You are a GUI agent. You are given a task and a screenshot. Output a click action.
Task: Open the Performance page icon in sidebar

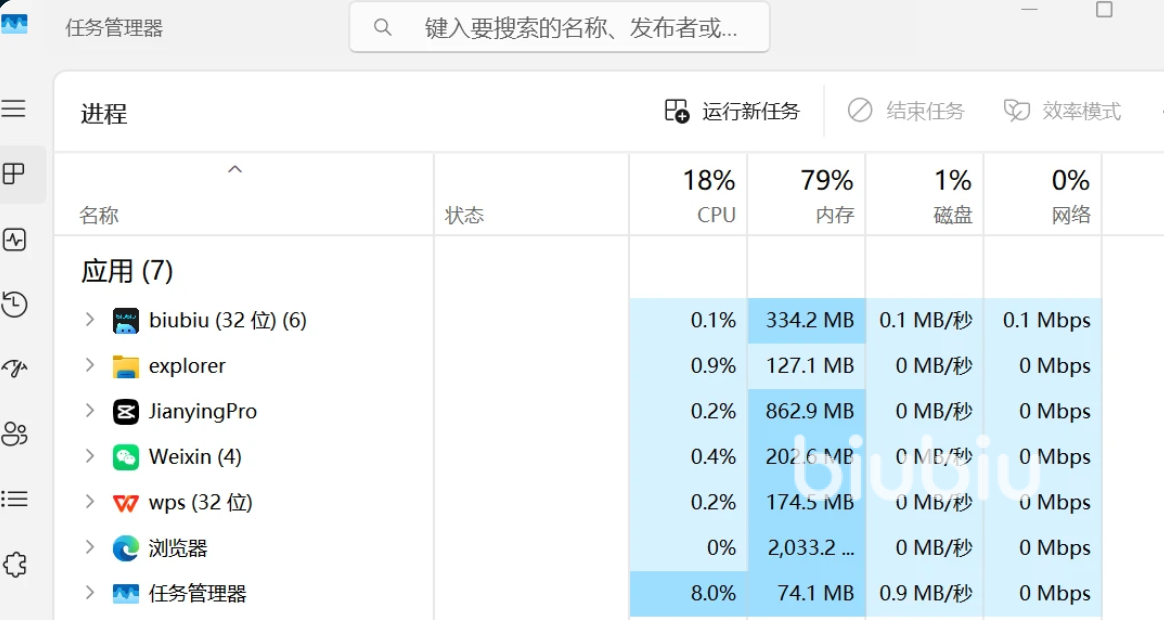tap(14, 240)
